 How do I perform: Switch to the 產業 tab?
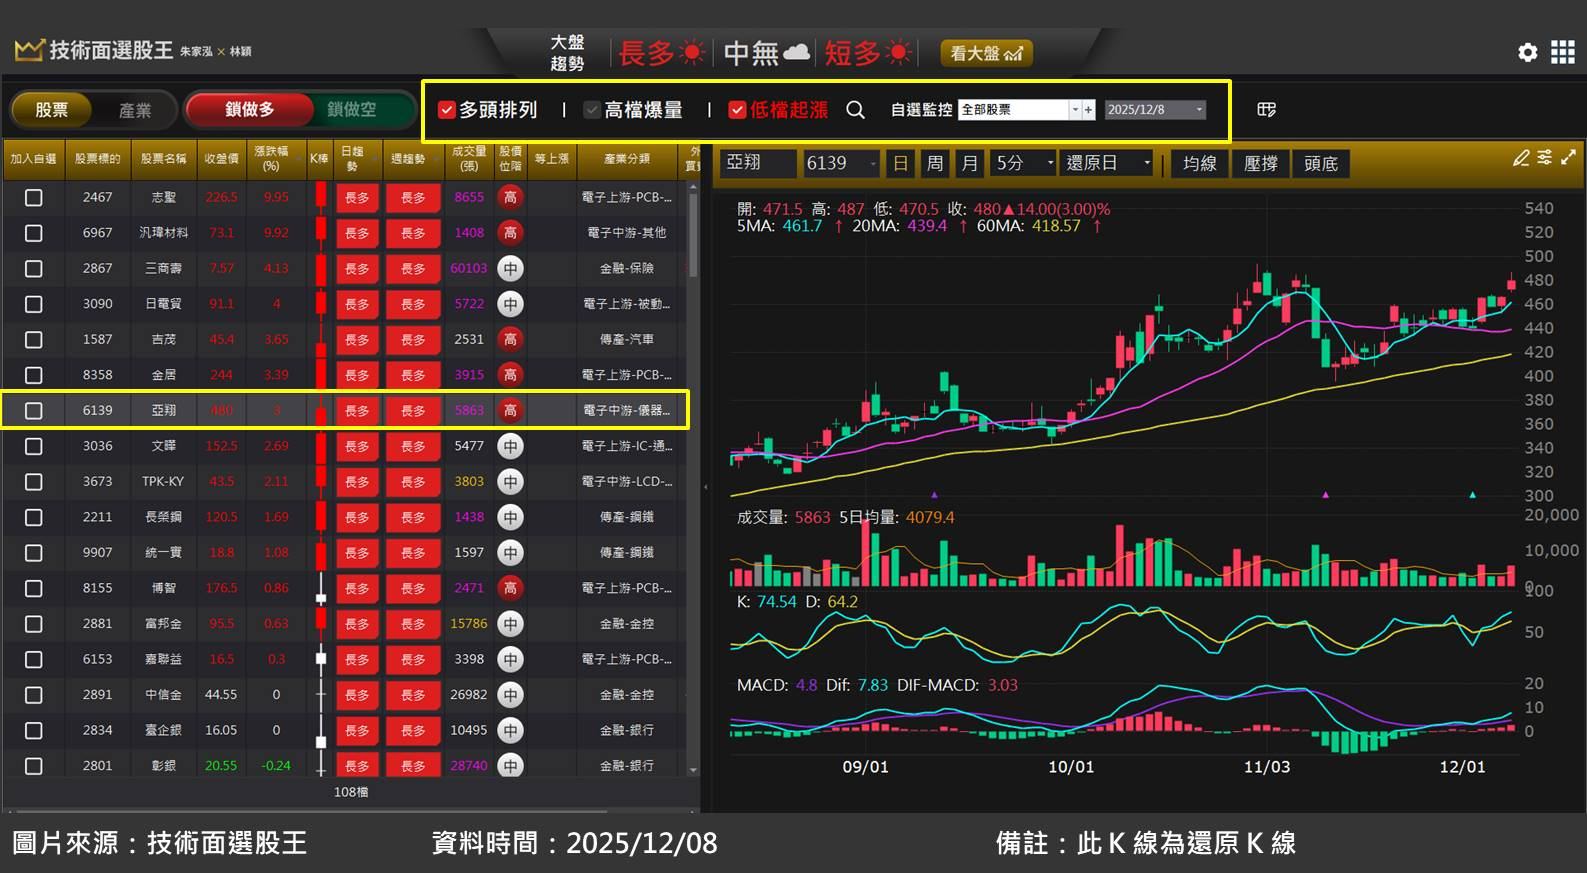coord(135,110)
